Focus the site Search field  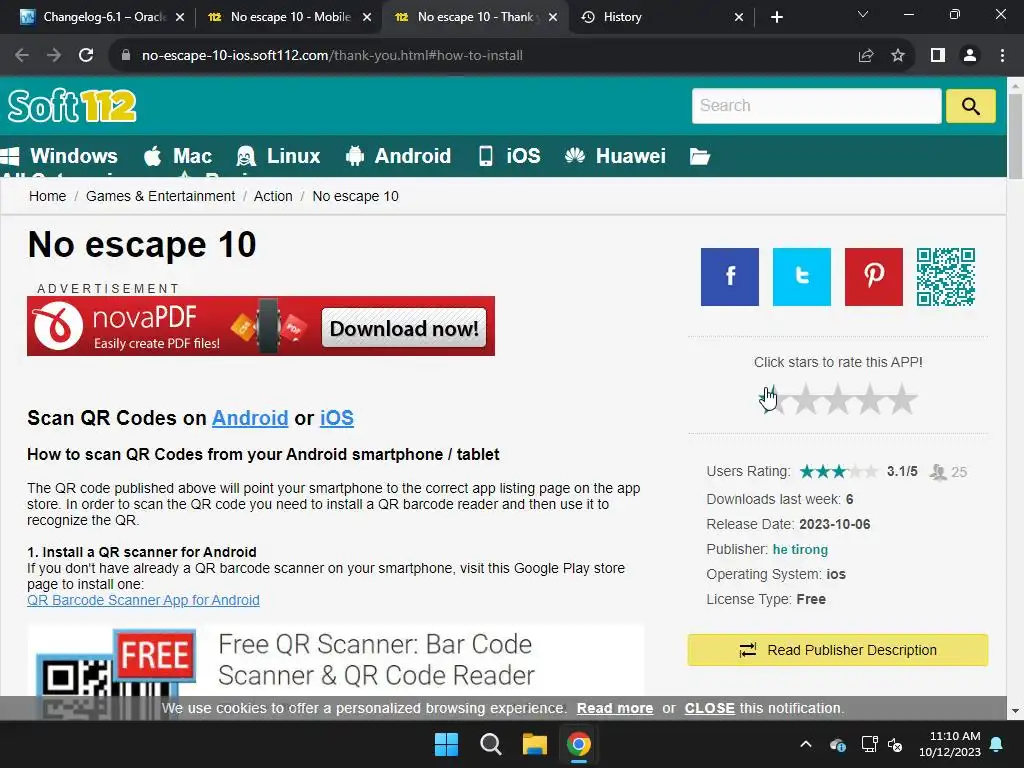[816, 106]
